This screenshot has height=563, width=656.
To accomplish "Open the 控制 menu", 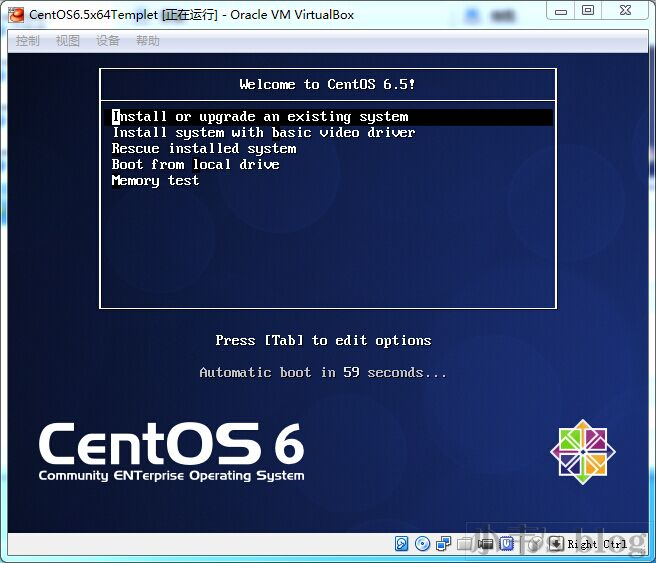I will click(28, 41).
